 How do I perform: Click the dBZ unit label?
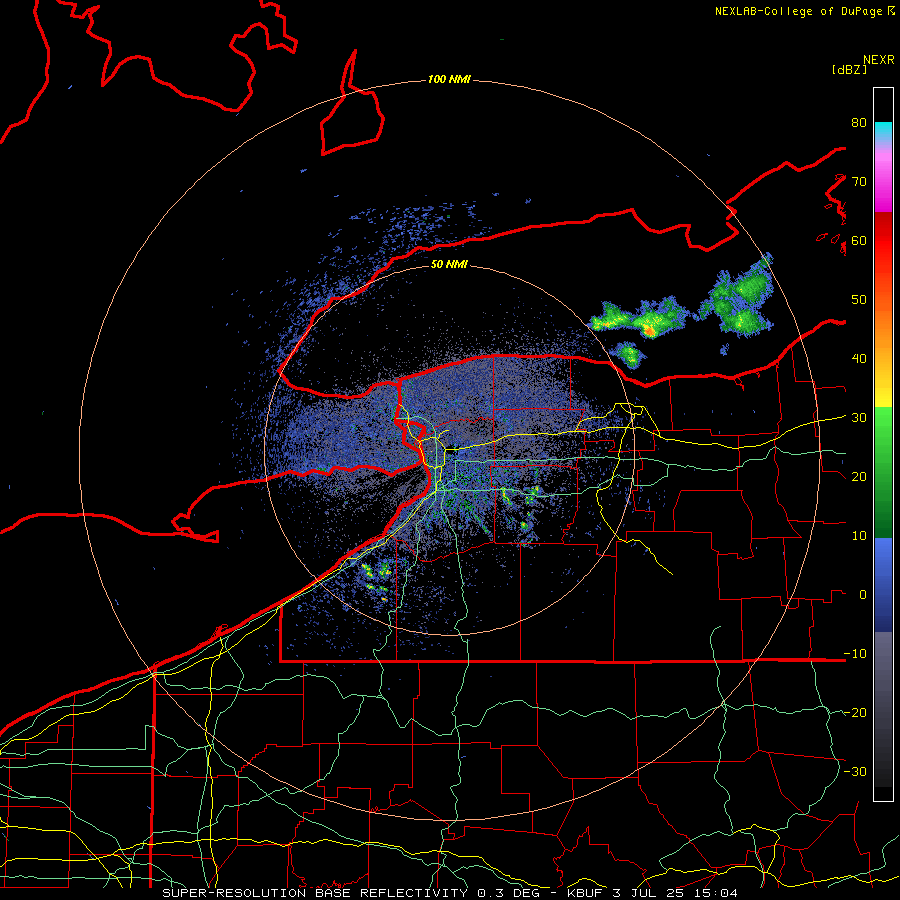[x=849, y=69]
